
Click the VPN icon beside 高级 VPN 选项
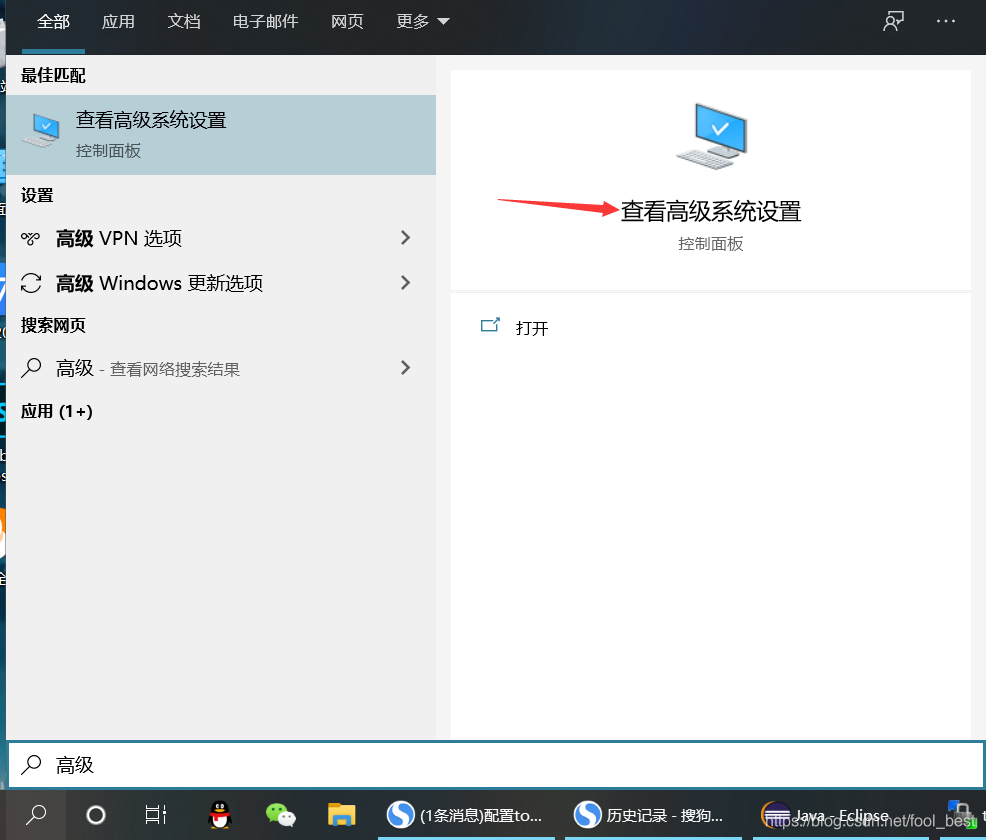click(x=30, y=238)
